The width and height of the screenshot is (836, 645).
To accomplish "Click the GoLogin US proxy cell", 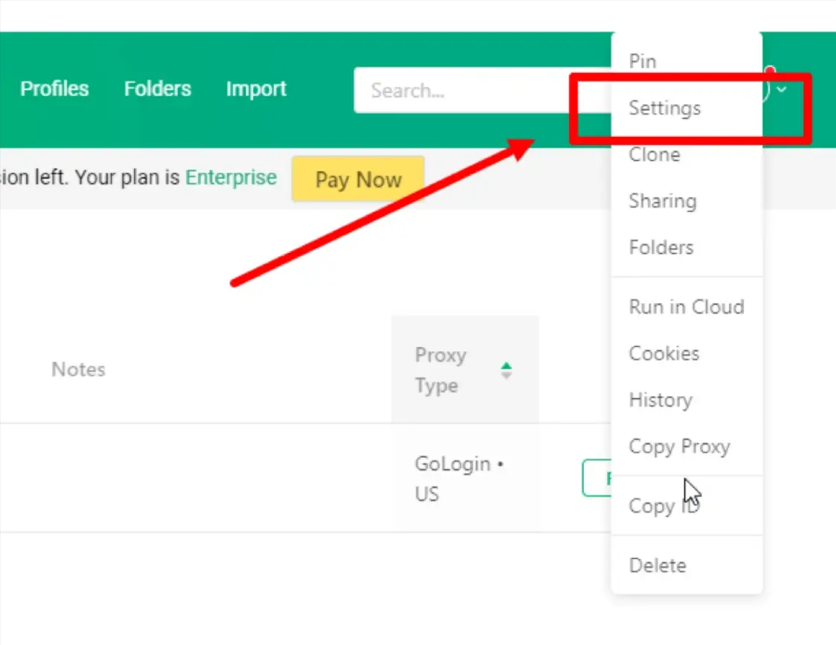I will coord(459,479).
